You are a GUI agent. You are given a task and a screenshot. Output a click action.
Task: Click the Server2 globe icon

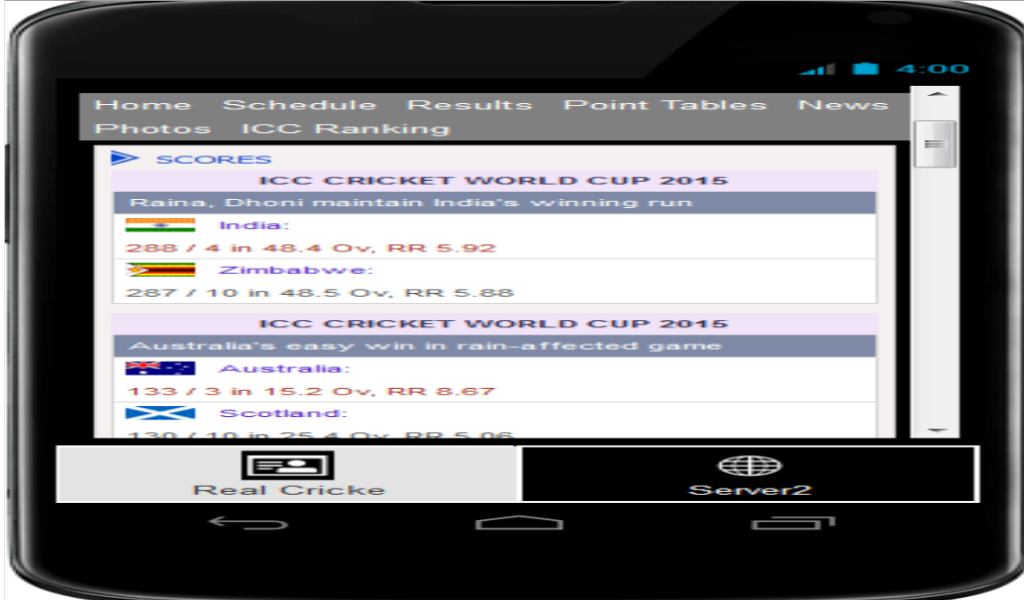[749, 466]
